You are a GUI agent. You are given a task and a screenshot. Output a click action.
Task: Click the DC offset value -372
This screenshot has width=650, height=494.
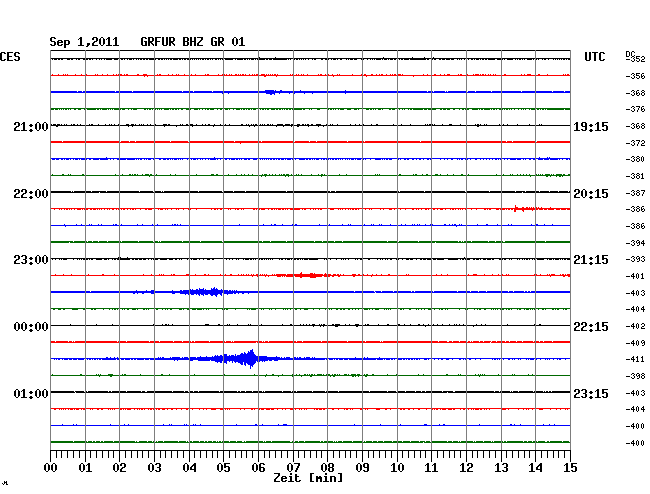pyautogui.click(x=635, y=143)
